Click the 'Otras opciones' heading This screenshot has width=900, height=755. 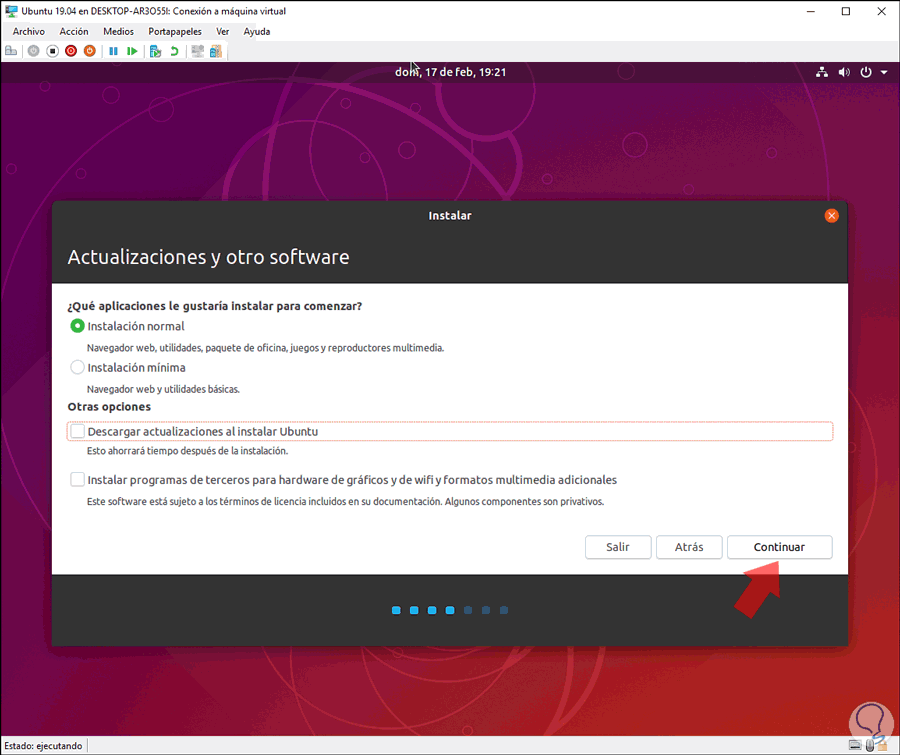tap(109, 407)
